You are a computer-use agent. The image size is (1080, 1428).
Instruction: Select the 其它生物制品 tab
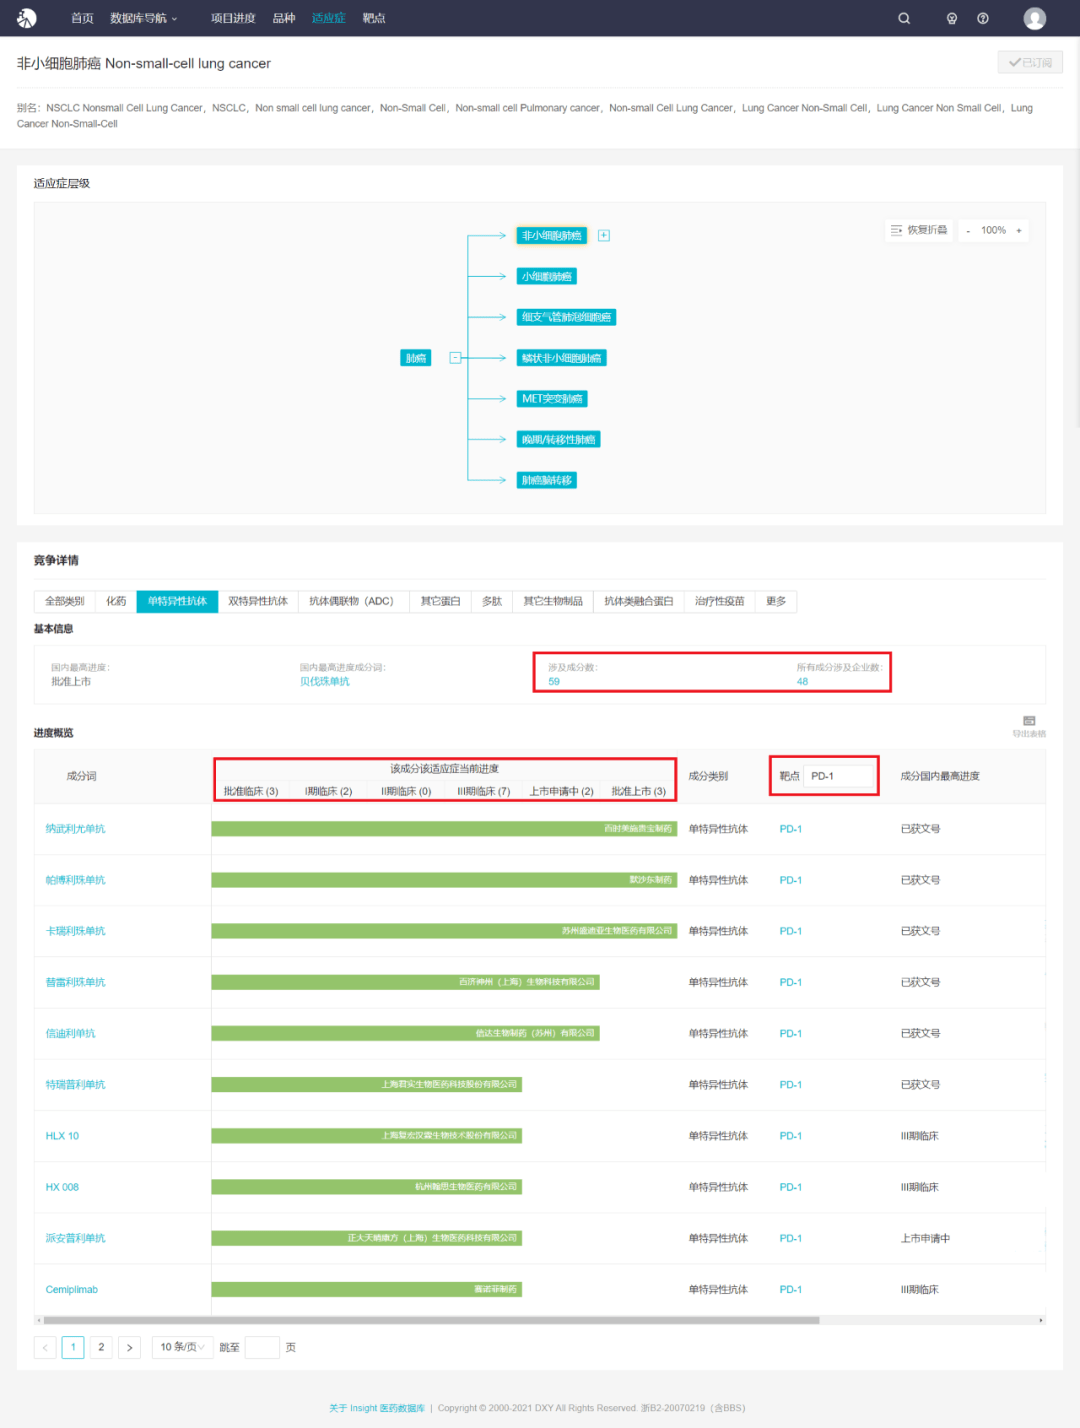553,601
